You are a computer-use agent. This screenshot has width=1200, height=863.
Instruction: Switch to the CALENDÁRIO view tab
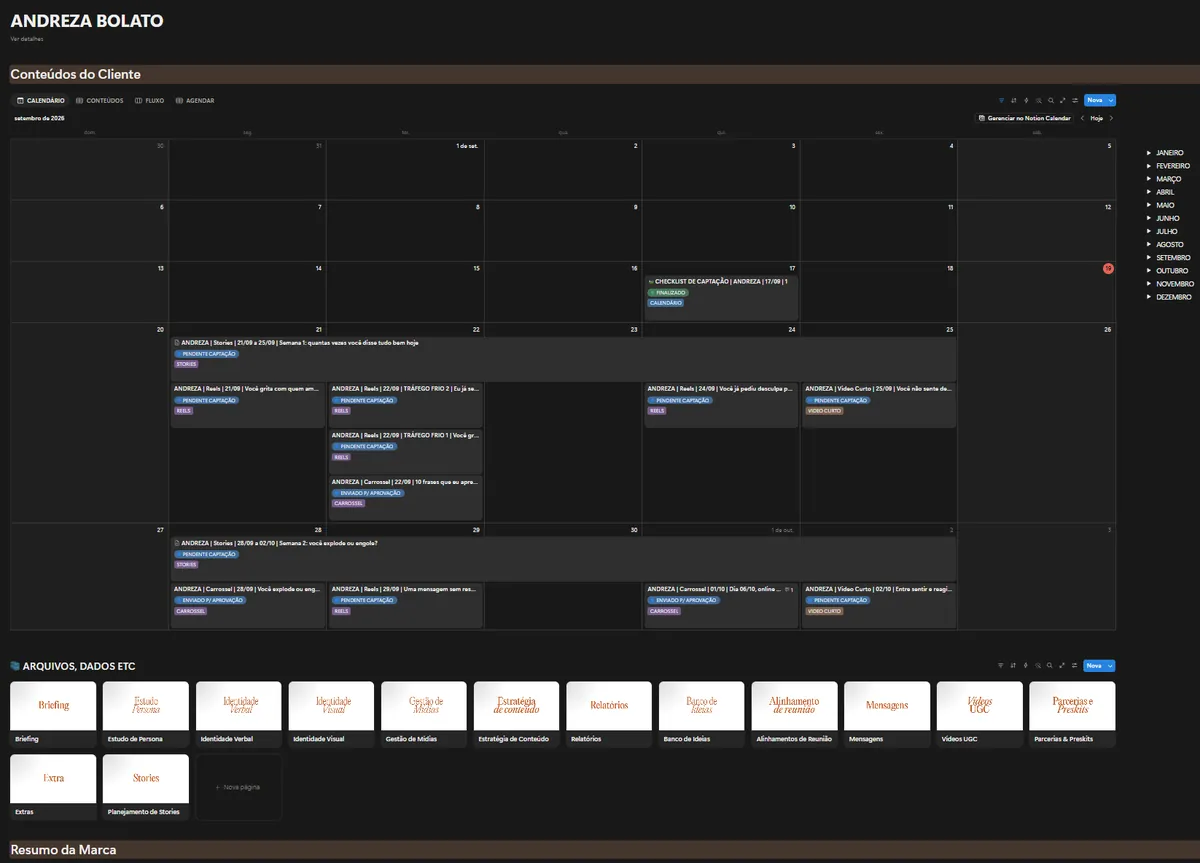tap(41, 100)
